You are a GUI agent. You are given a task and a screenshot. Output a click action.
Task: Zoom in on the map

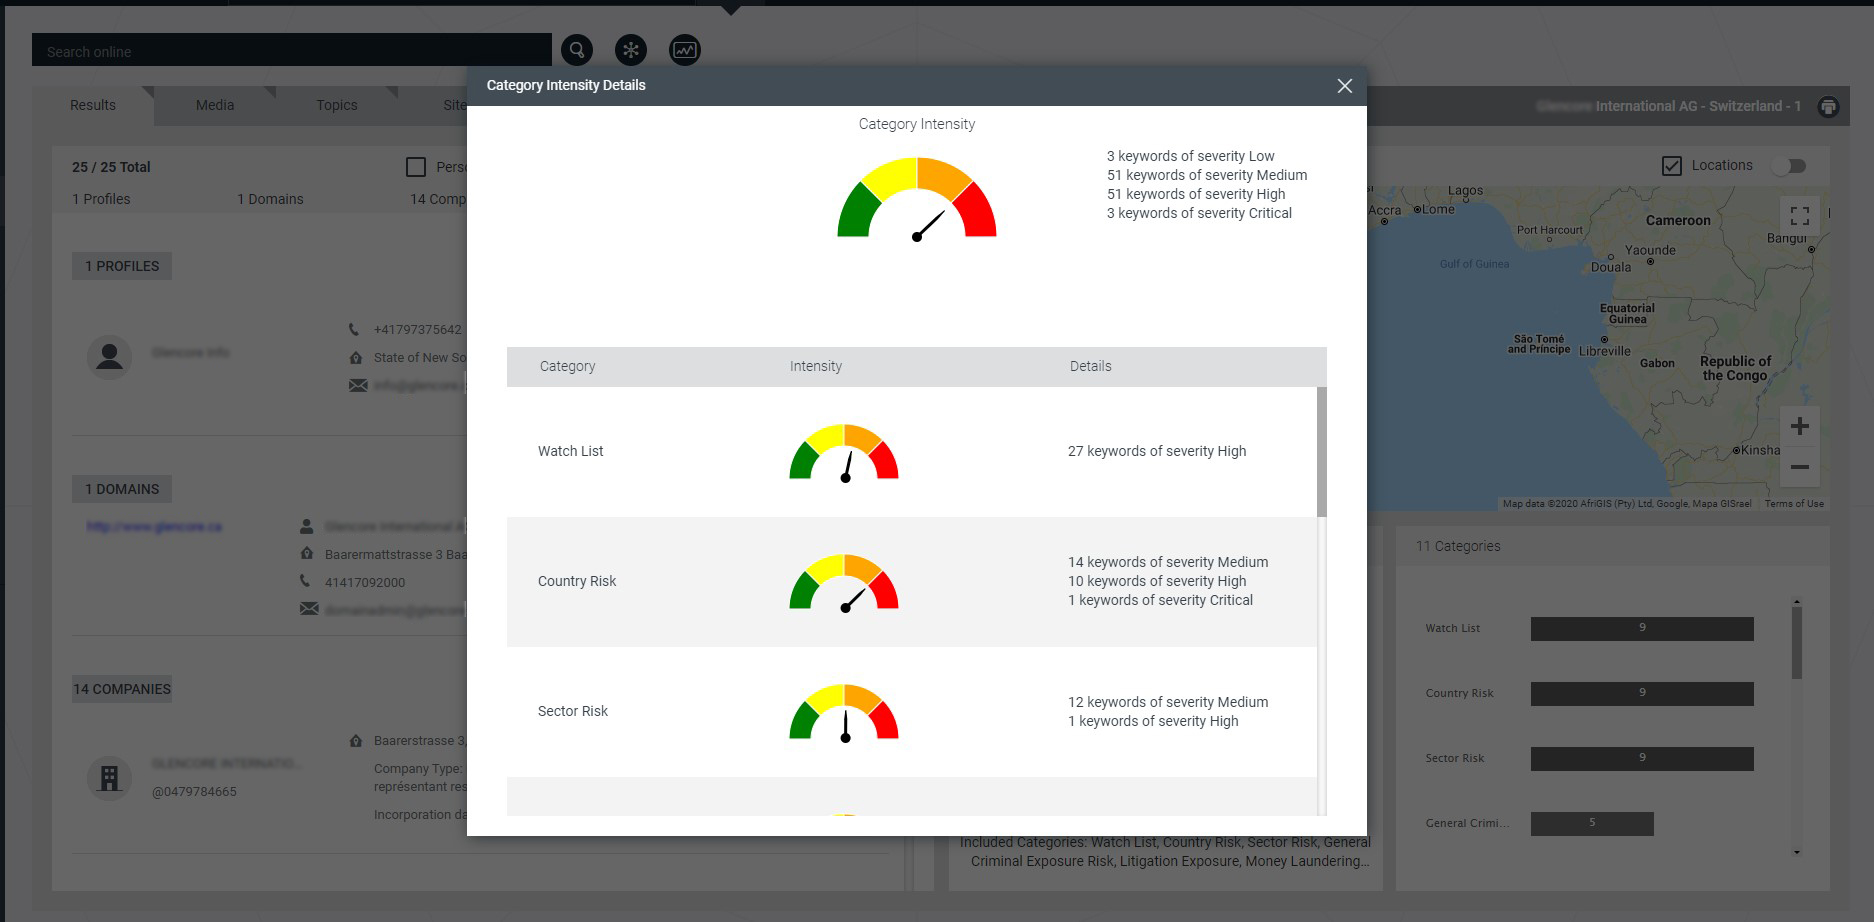click(1799, 427)
